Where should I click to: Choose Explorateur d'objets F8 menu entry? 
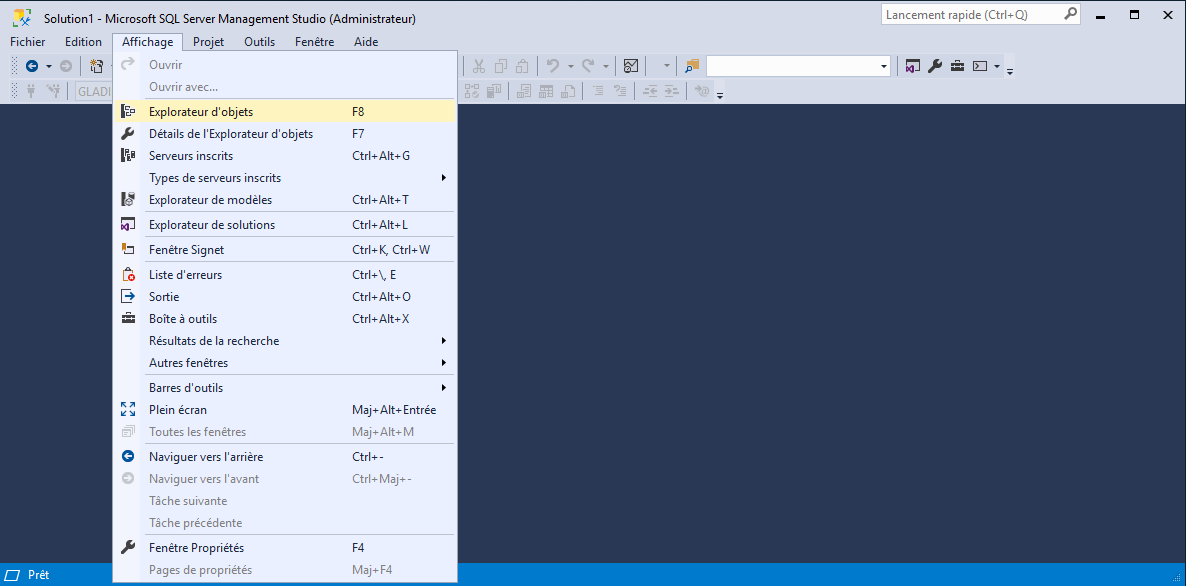[285, 112]
